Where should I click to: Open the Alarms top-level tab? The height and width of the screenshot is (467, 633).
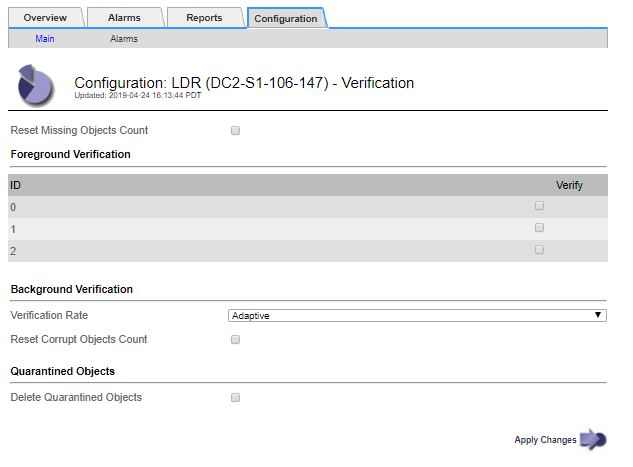124,18
